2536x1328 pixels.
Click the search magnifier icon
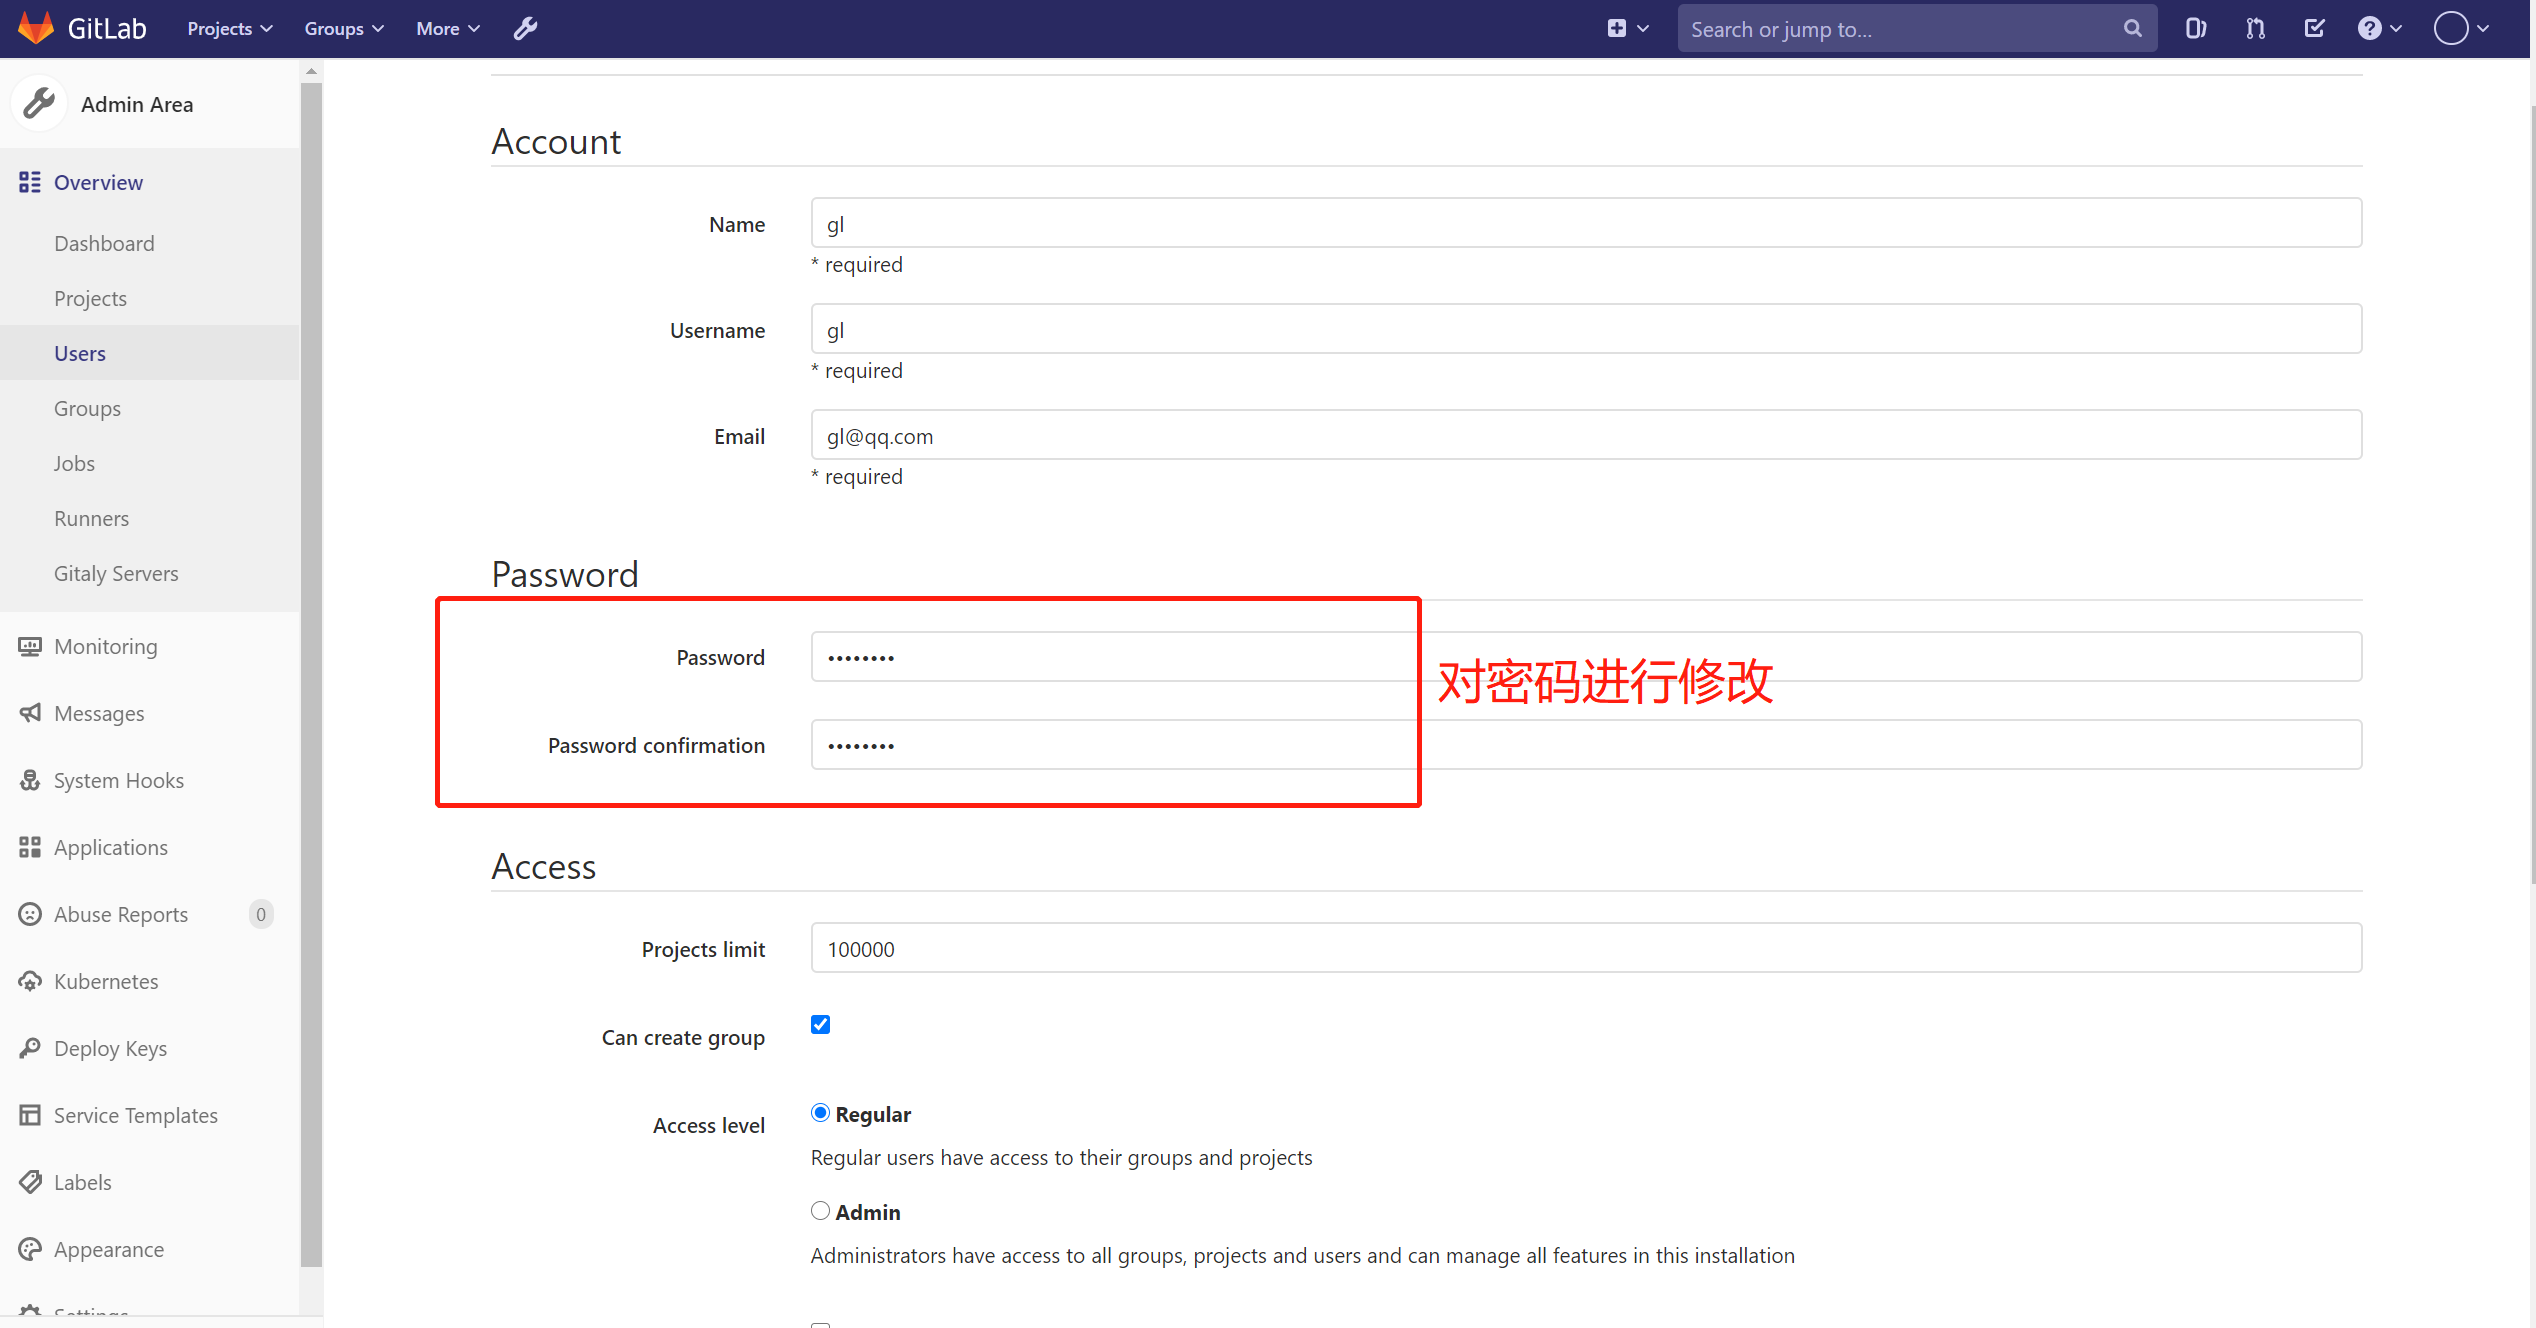(2132, 29)
